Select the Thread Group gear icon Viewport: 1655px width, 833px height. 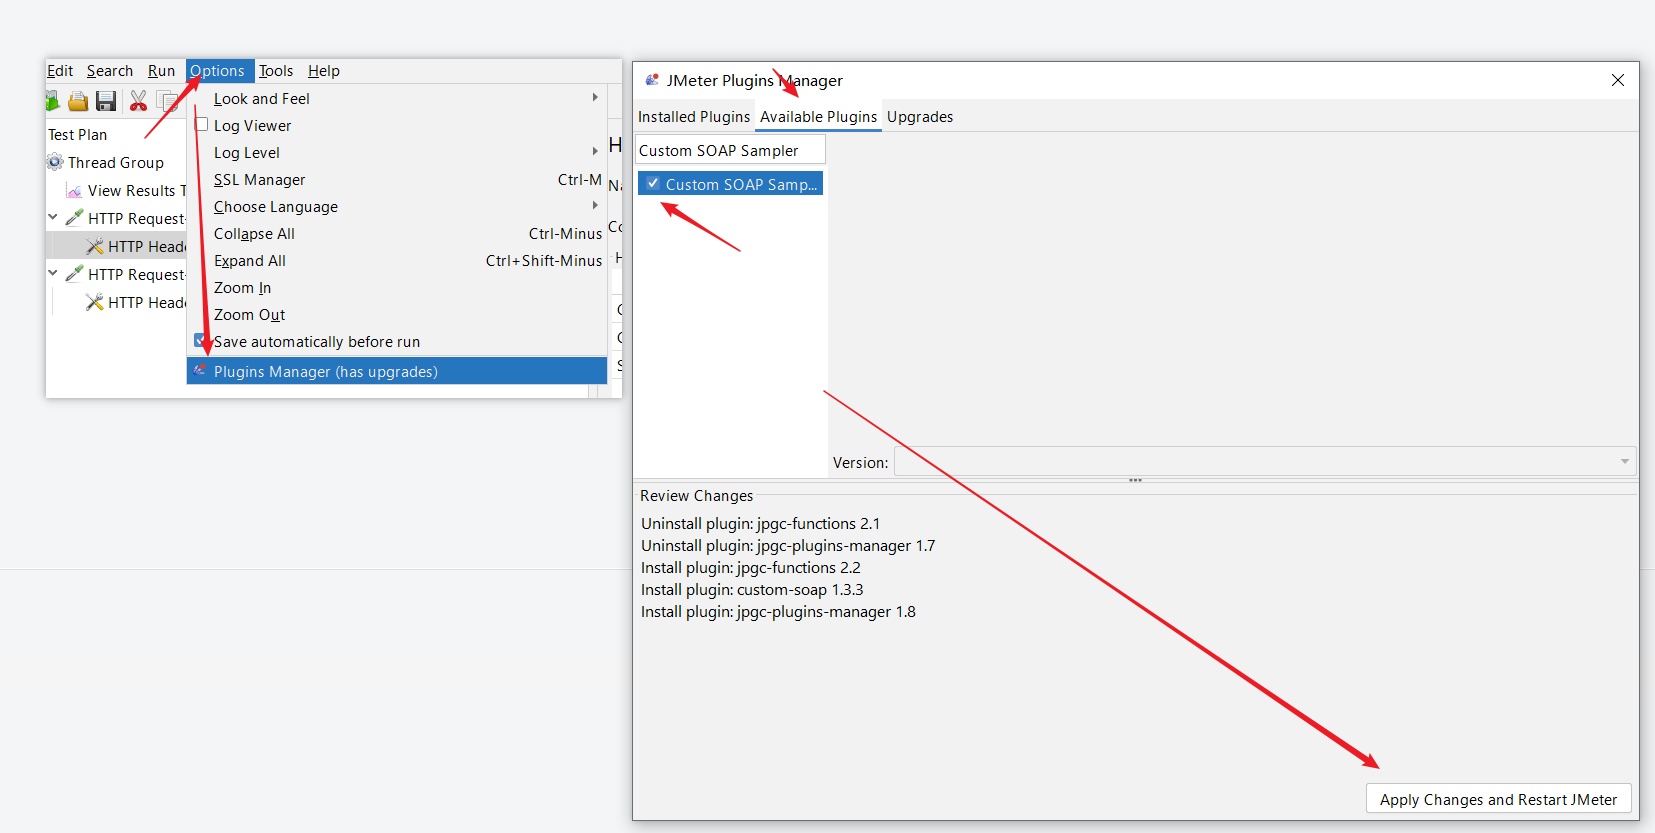55,162
